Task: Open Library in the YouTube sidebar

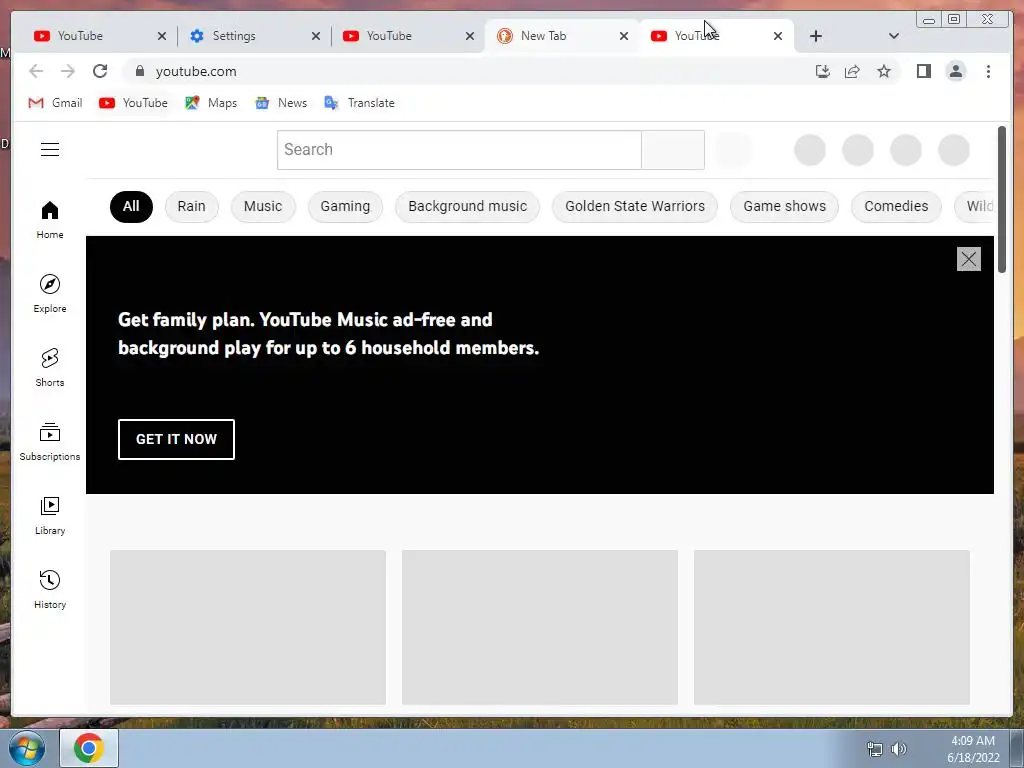Action: pos(50,516)
